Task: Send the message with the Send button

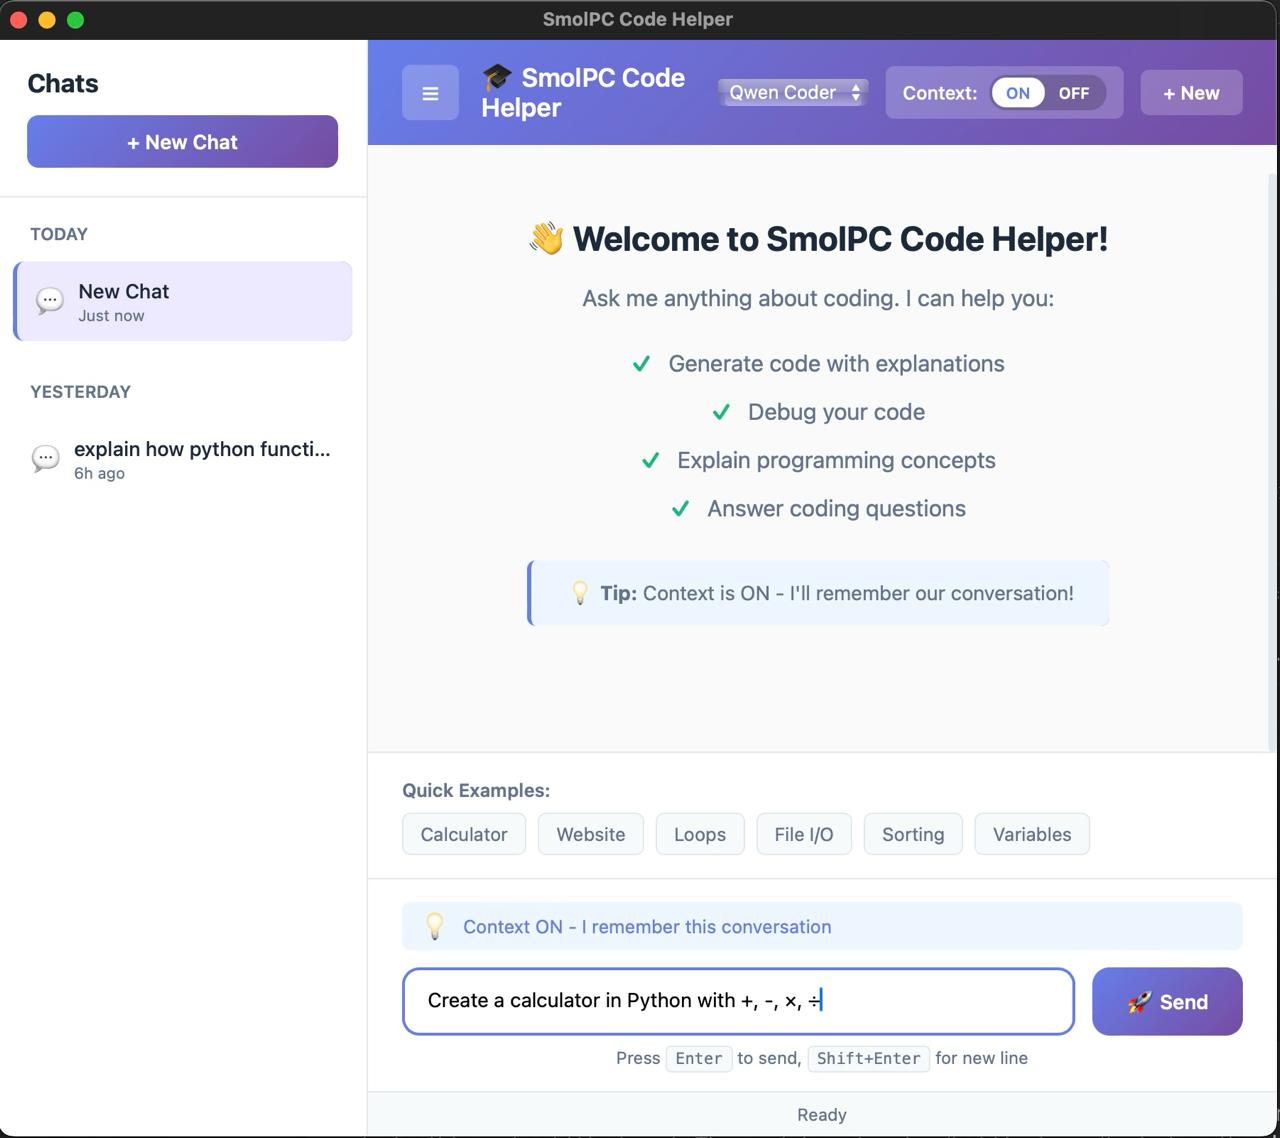Action: tap(1167, 1001)
